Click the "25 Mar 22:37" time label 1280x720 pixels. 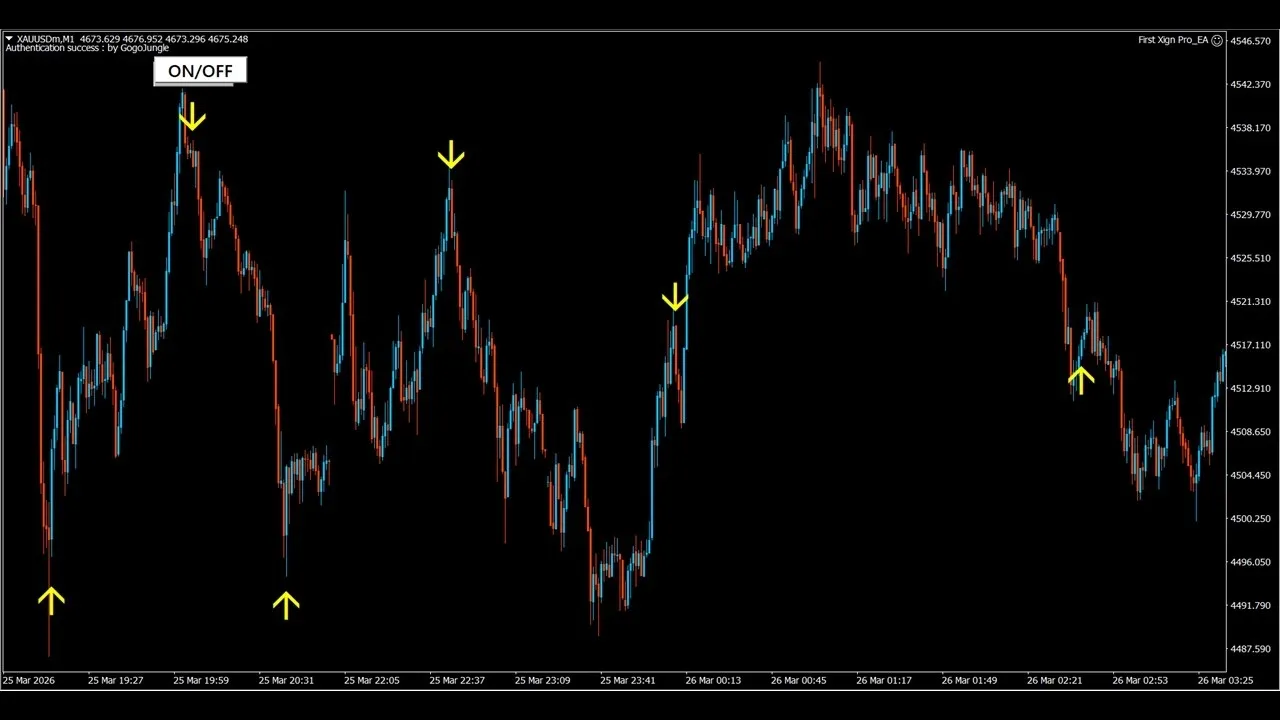point(457,681)
